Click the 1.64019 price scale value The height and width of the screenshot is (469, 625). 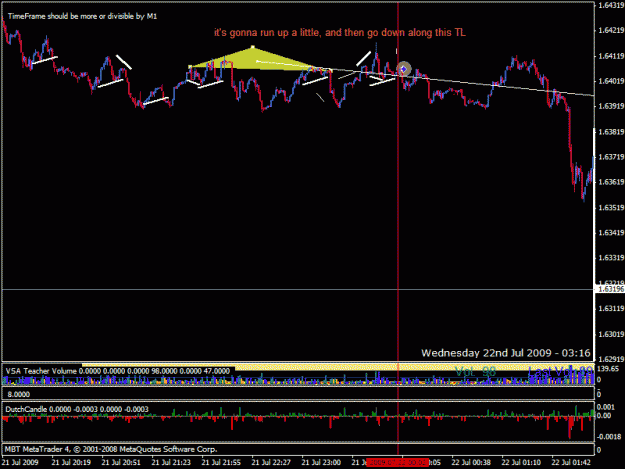[x=611, y=81]
